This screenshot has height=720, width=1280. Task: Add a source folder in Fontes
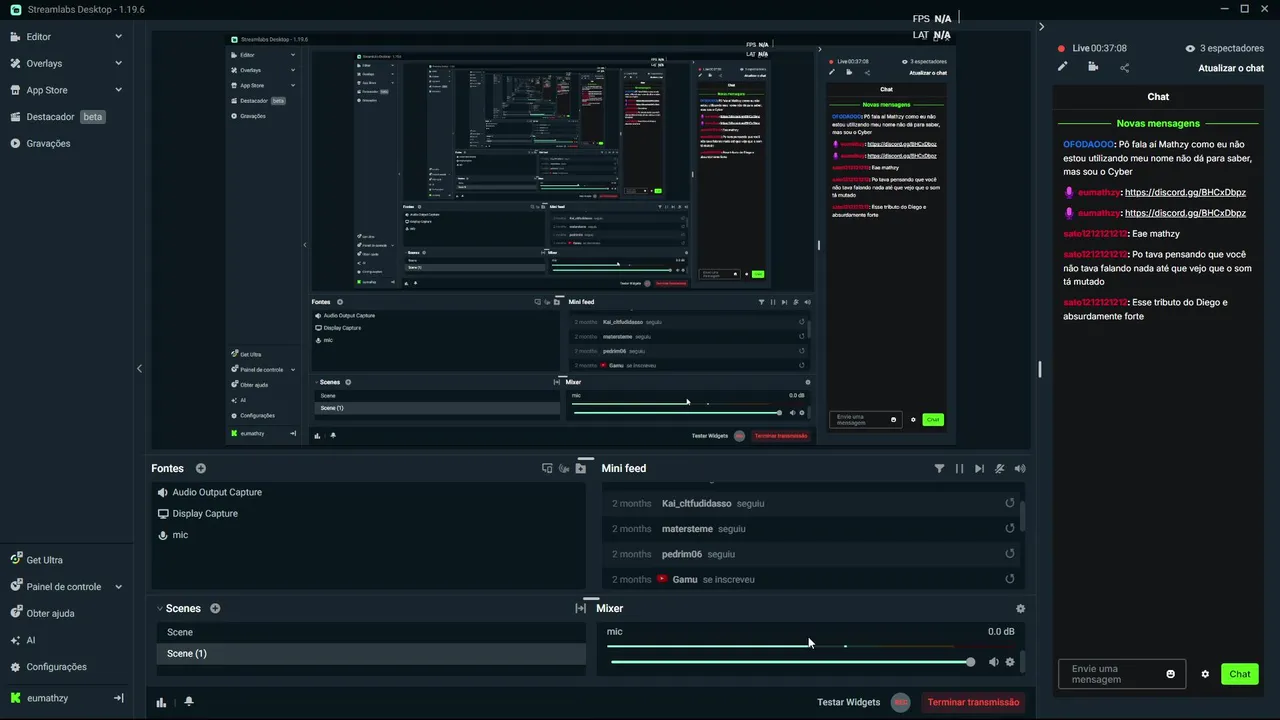pos(580,468)
